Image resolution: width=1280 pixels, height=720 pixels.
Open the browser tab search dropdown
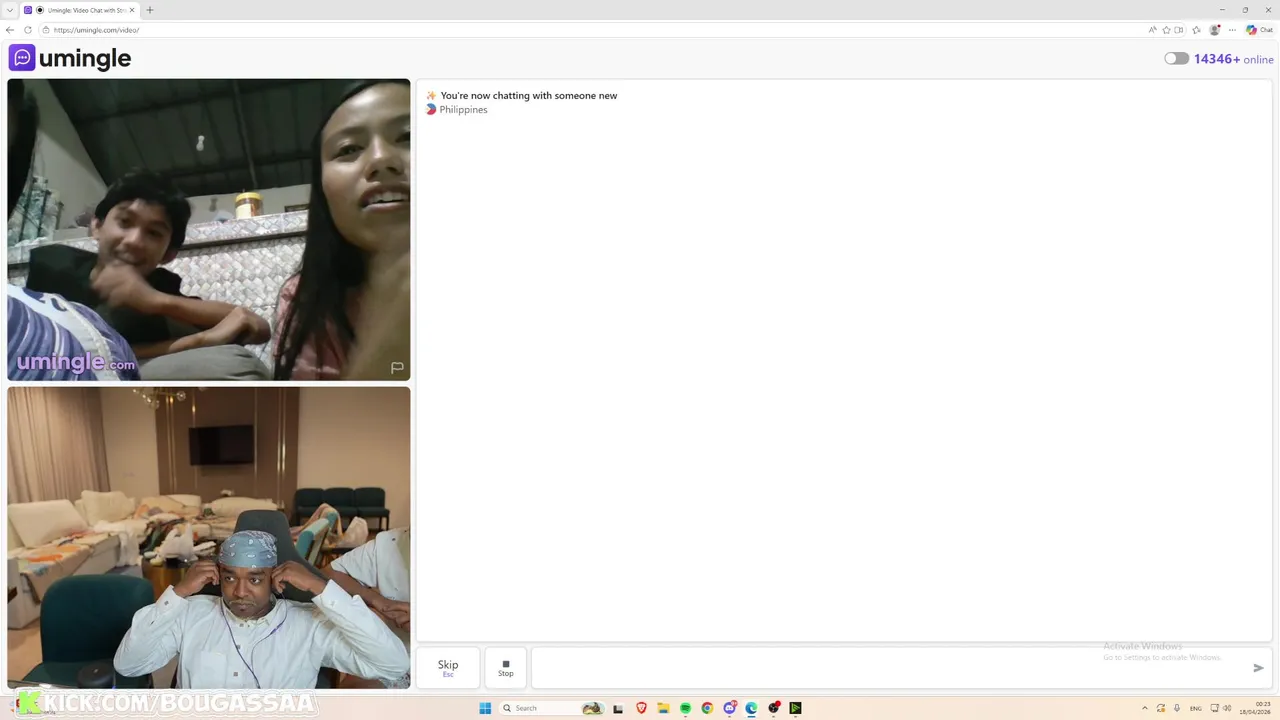pyautogui.click(x=10, y=10)
